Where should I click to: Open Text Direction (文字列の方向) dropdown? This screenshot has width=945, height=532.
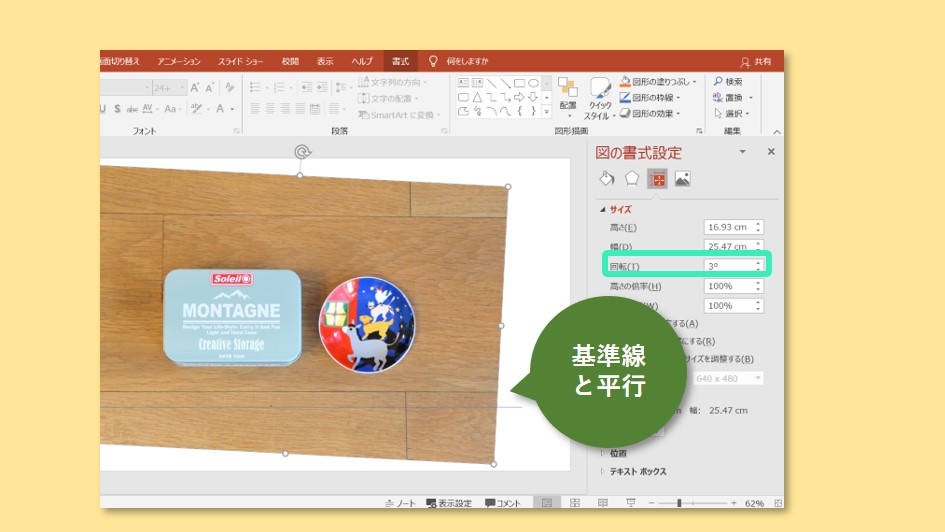[393, 82]
